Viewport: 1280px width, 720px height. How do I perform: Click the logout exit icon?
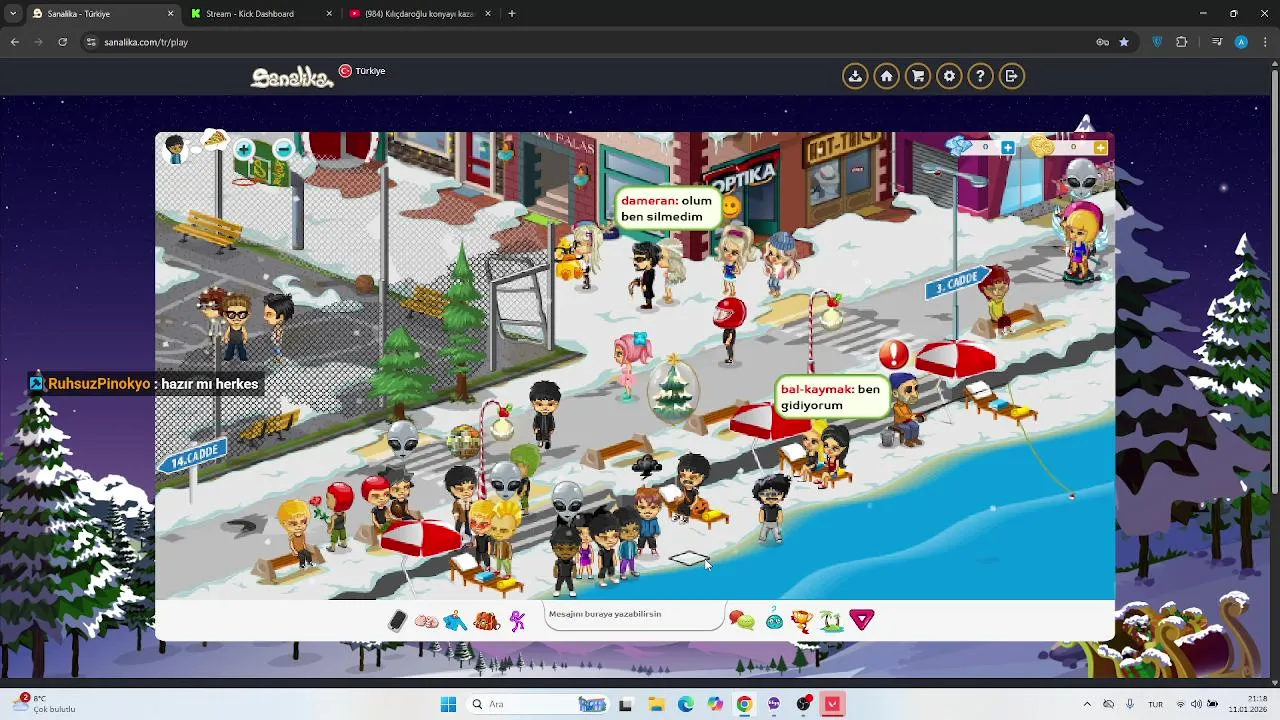(x=1012, y=76)
